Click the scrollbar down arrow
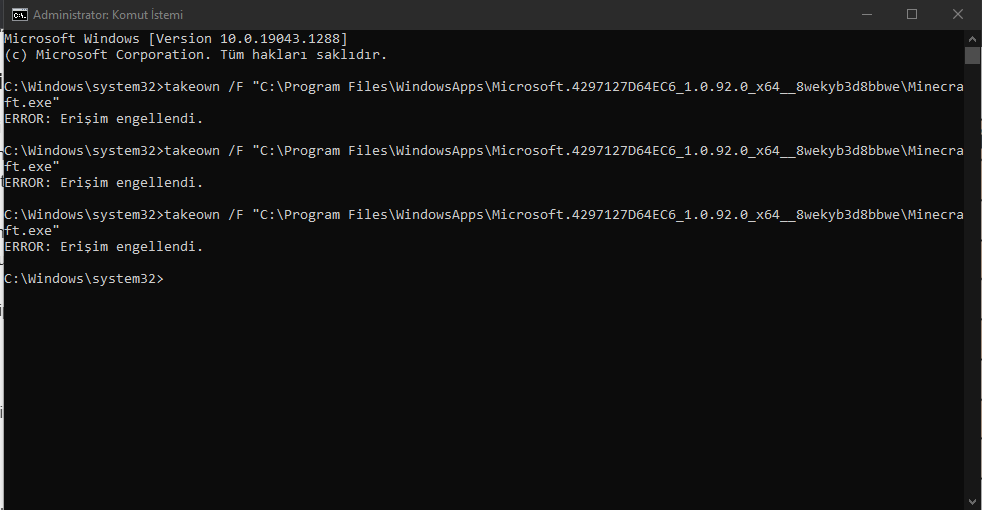 click(x=972, y=500)
